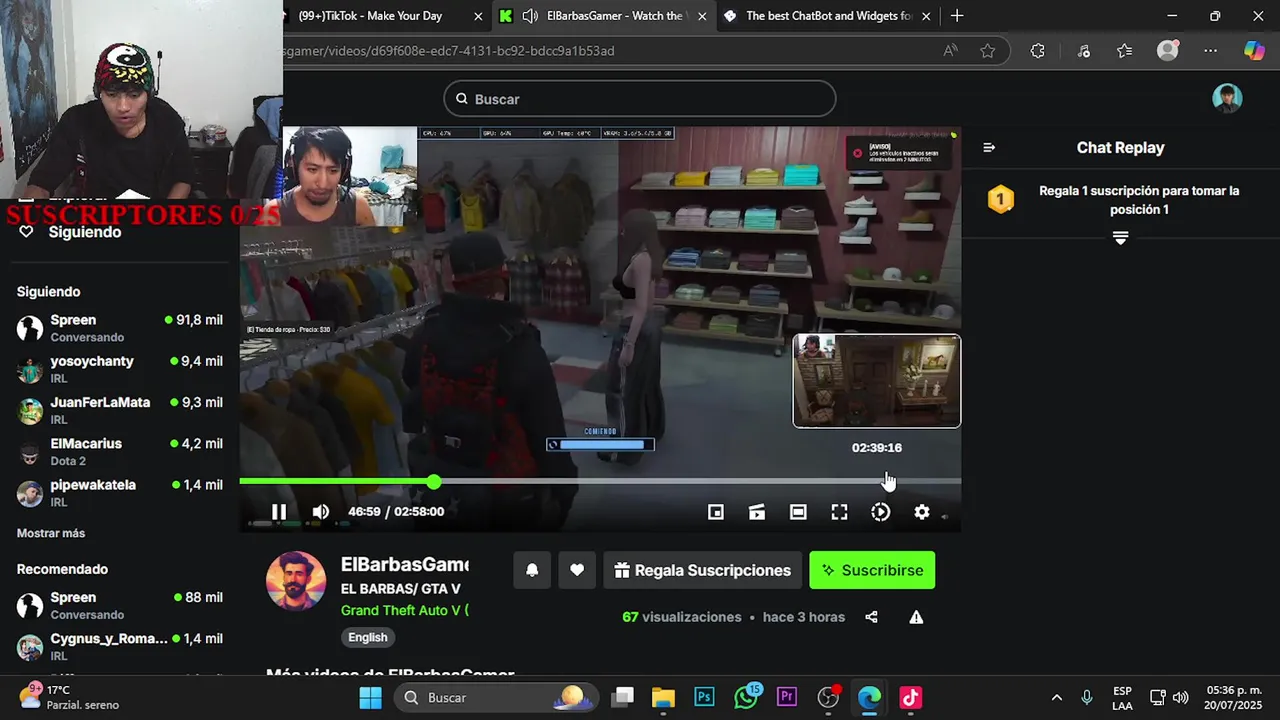Expand Mostrar más in sidebar
The width and height of the screenshot is (1280, 720).
tap(51, 533)
